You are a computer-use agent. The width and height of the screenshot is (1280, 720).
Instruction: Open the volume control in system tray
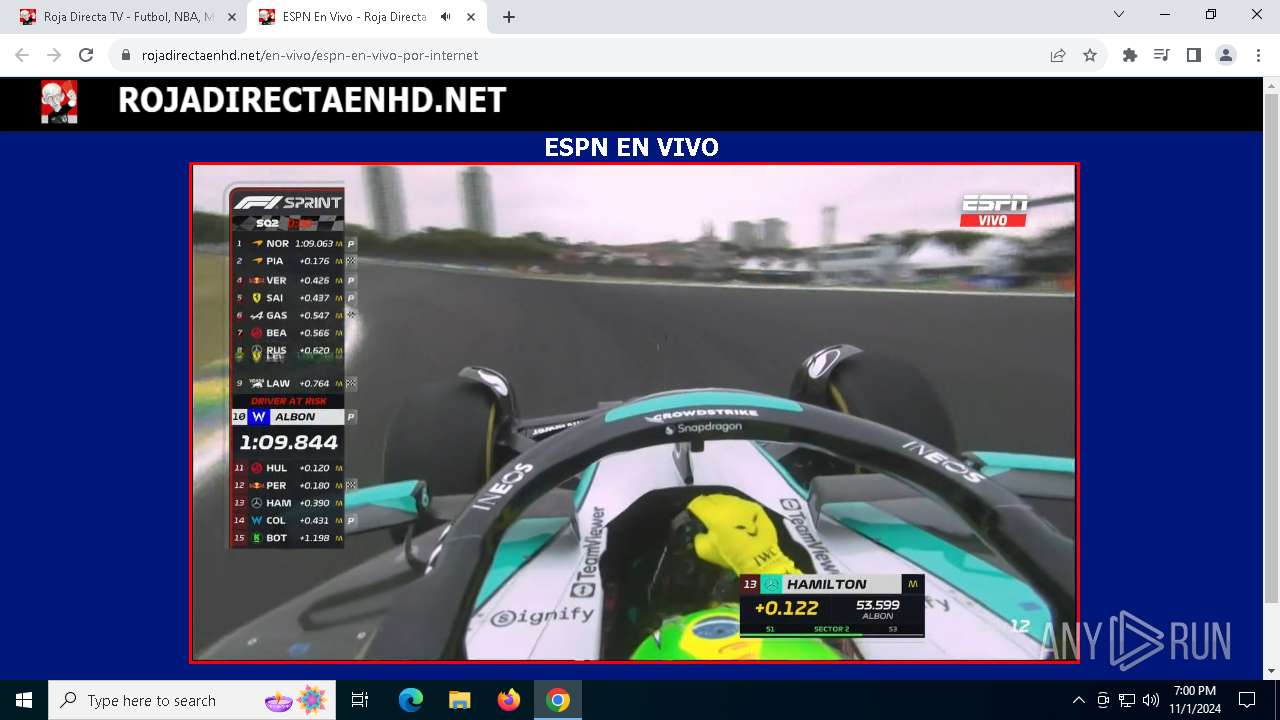[1151, 700]
